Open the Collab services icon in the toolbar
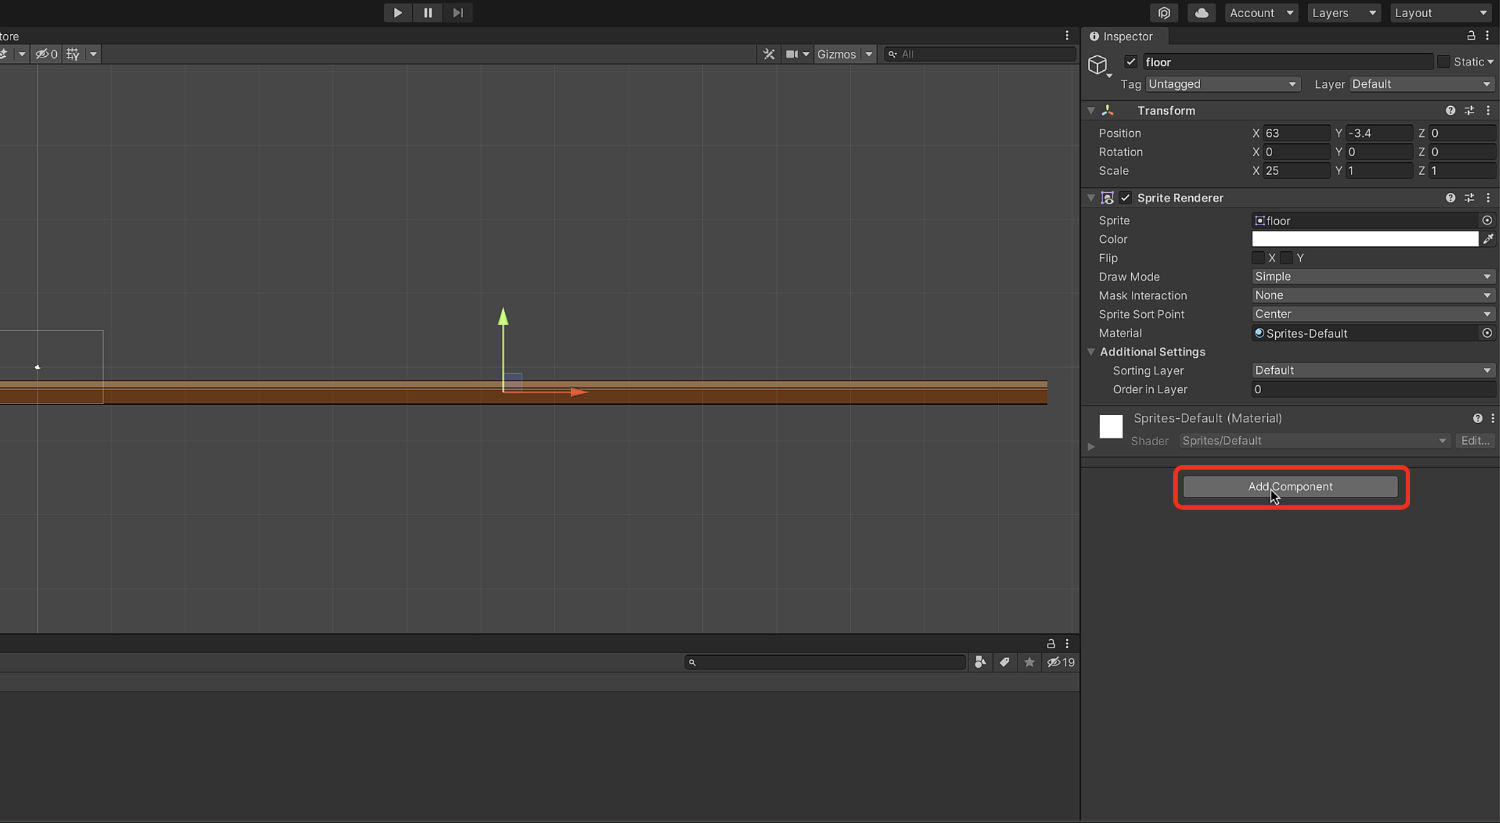Image resolution: width=1500 pixels, height=823 pixels. click(1164, 13)
